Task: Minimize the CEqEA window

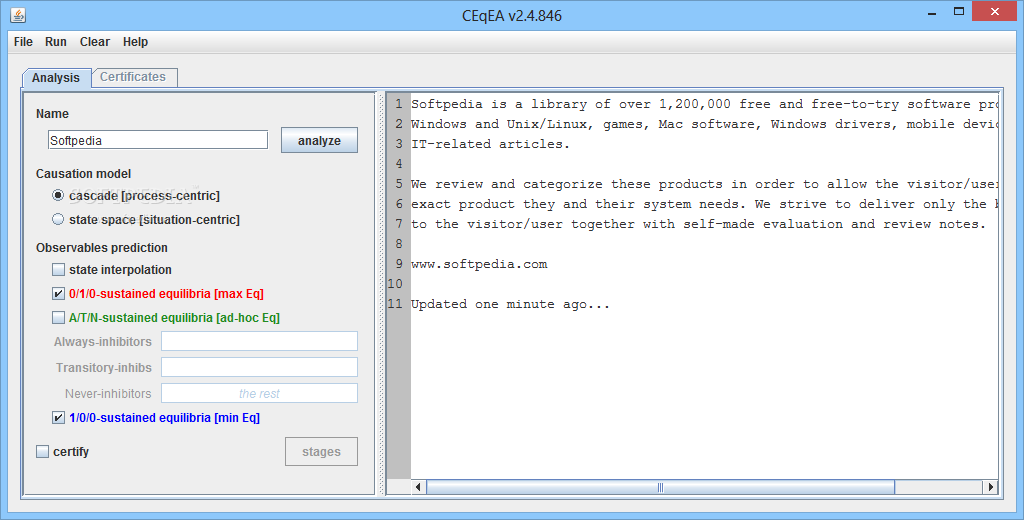Action: (x=931, y=12)
